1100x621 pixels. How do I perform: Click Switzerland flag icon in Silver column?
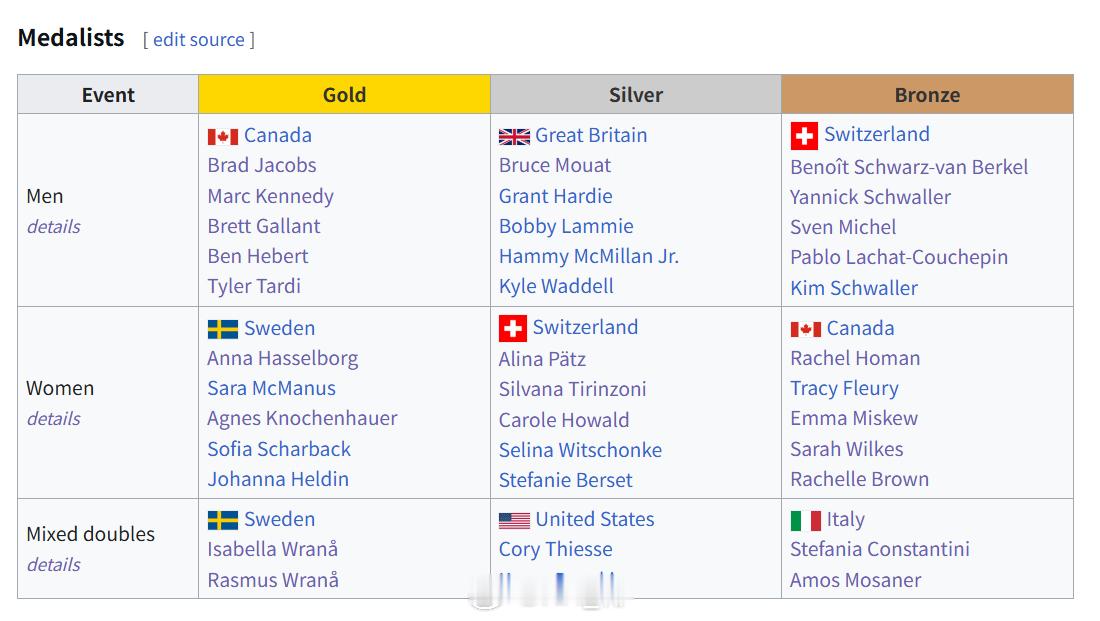pyautogui.click(x=512, y=328)
